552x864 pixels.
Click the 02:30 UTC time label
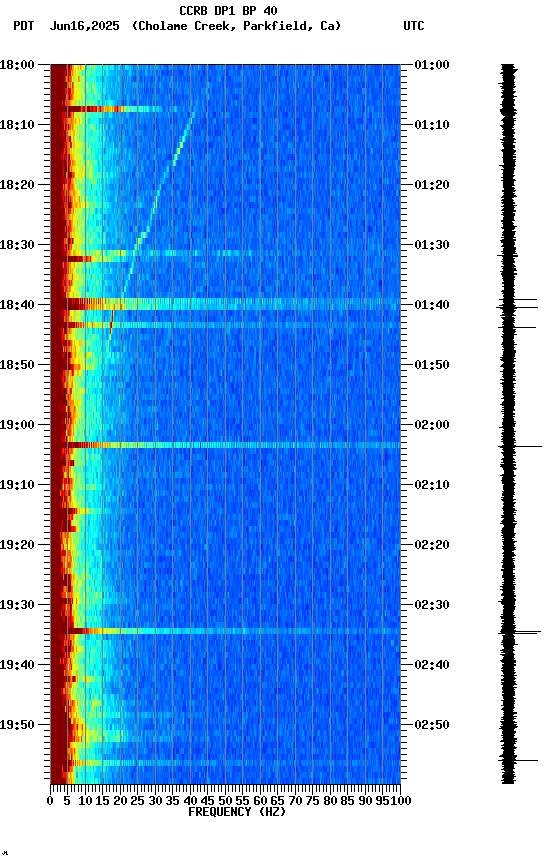432,605
